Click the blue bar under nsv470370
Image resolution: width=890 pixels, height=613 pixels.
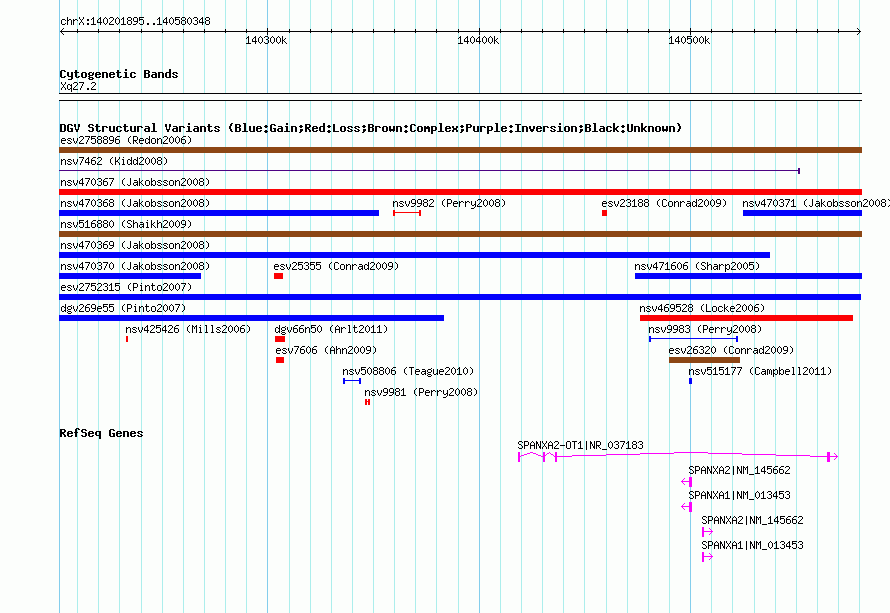(x=130, y=276)
